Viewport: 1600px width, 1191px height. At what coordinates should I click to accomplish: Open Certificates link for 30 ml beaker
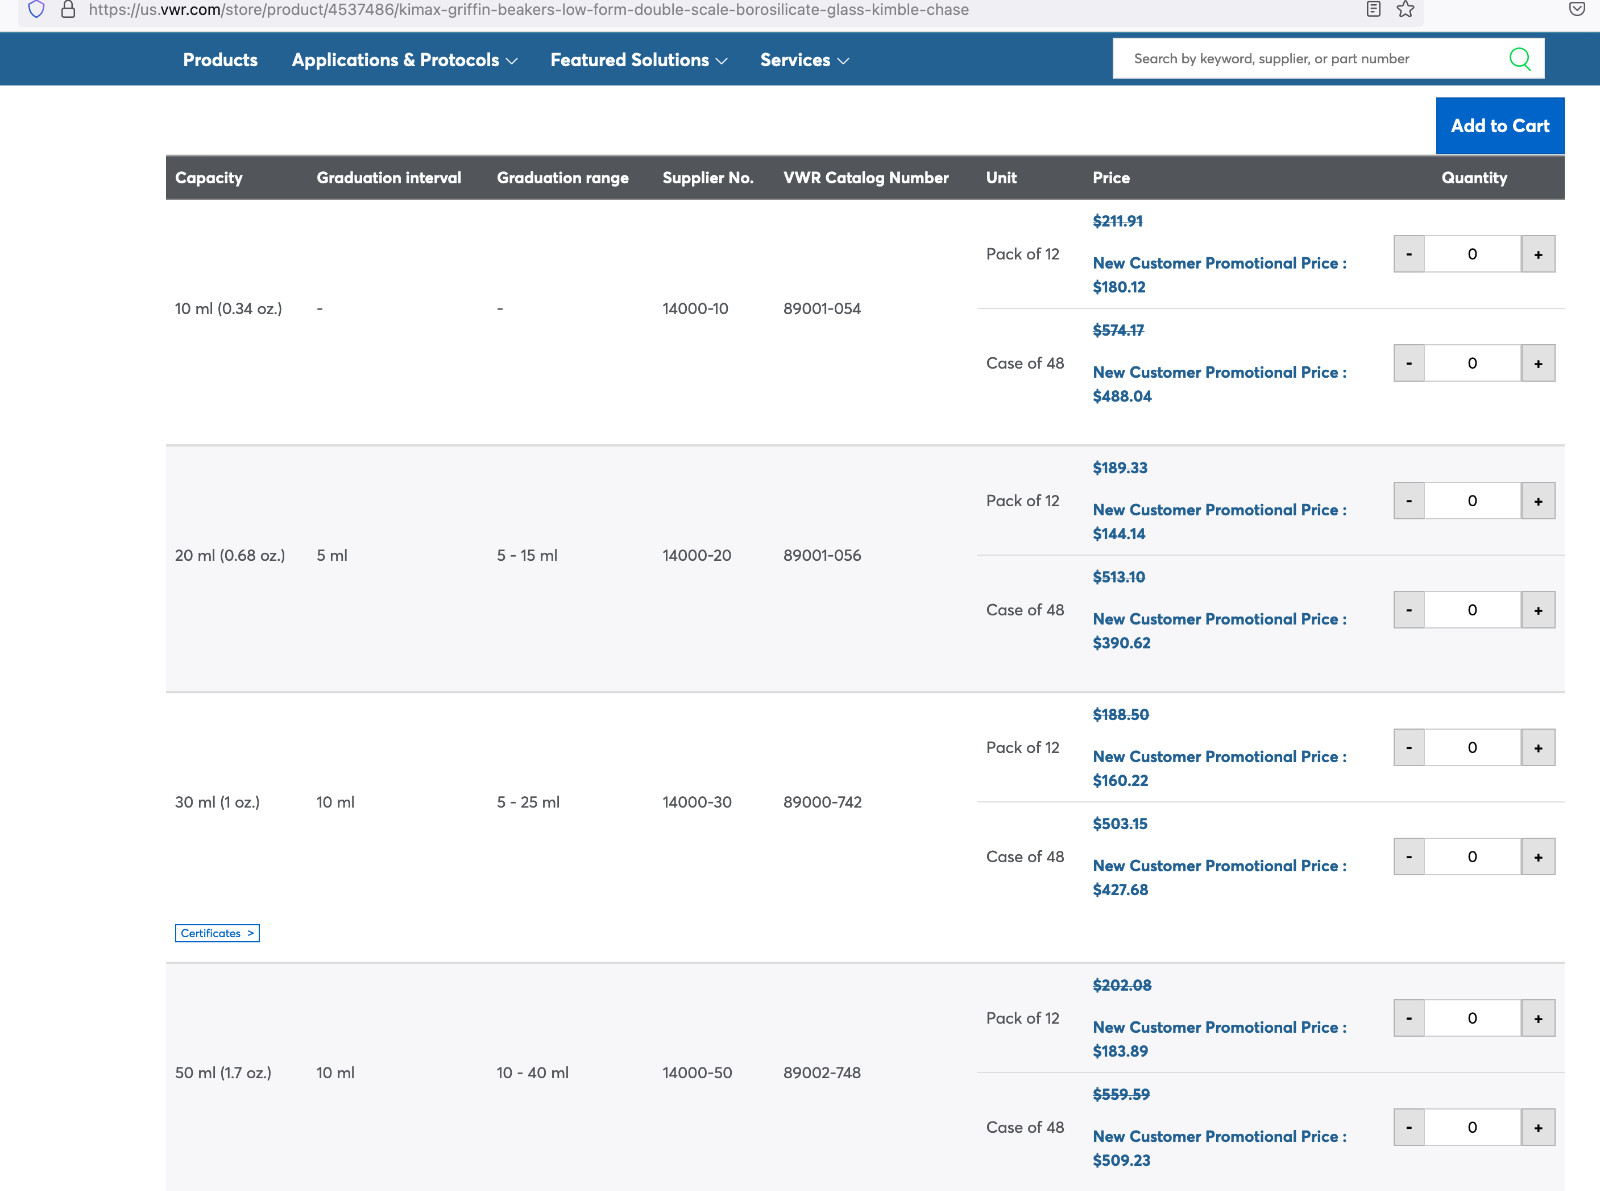(x=217, y=933)
